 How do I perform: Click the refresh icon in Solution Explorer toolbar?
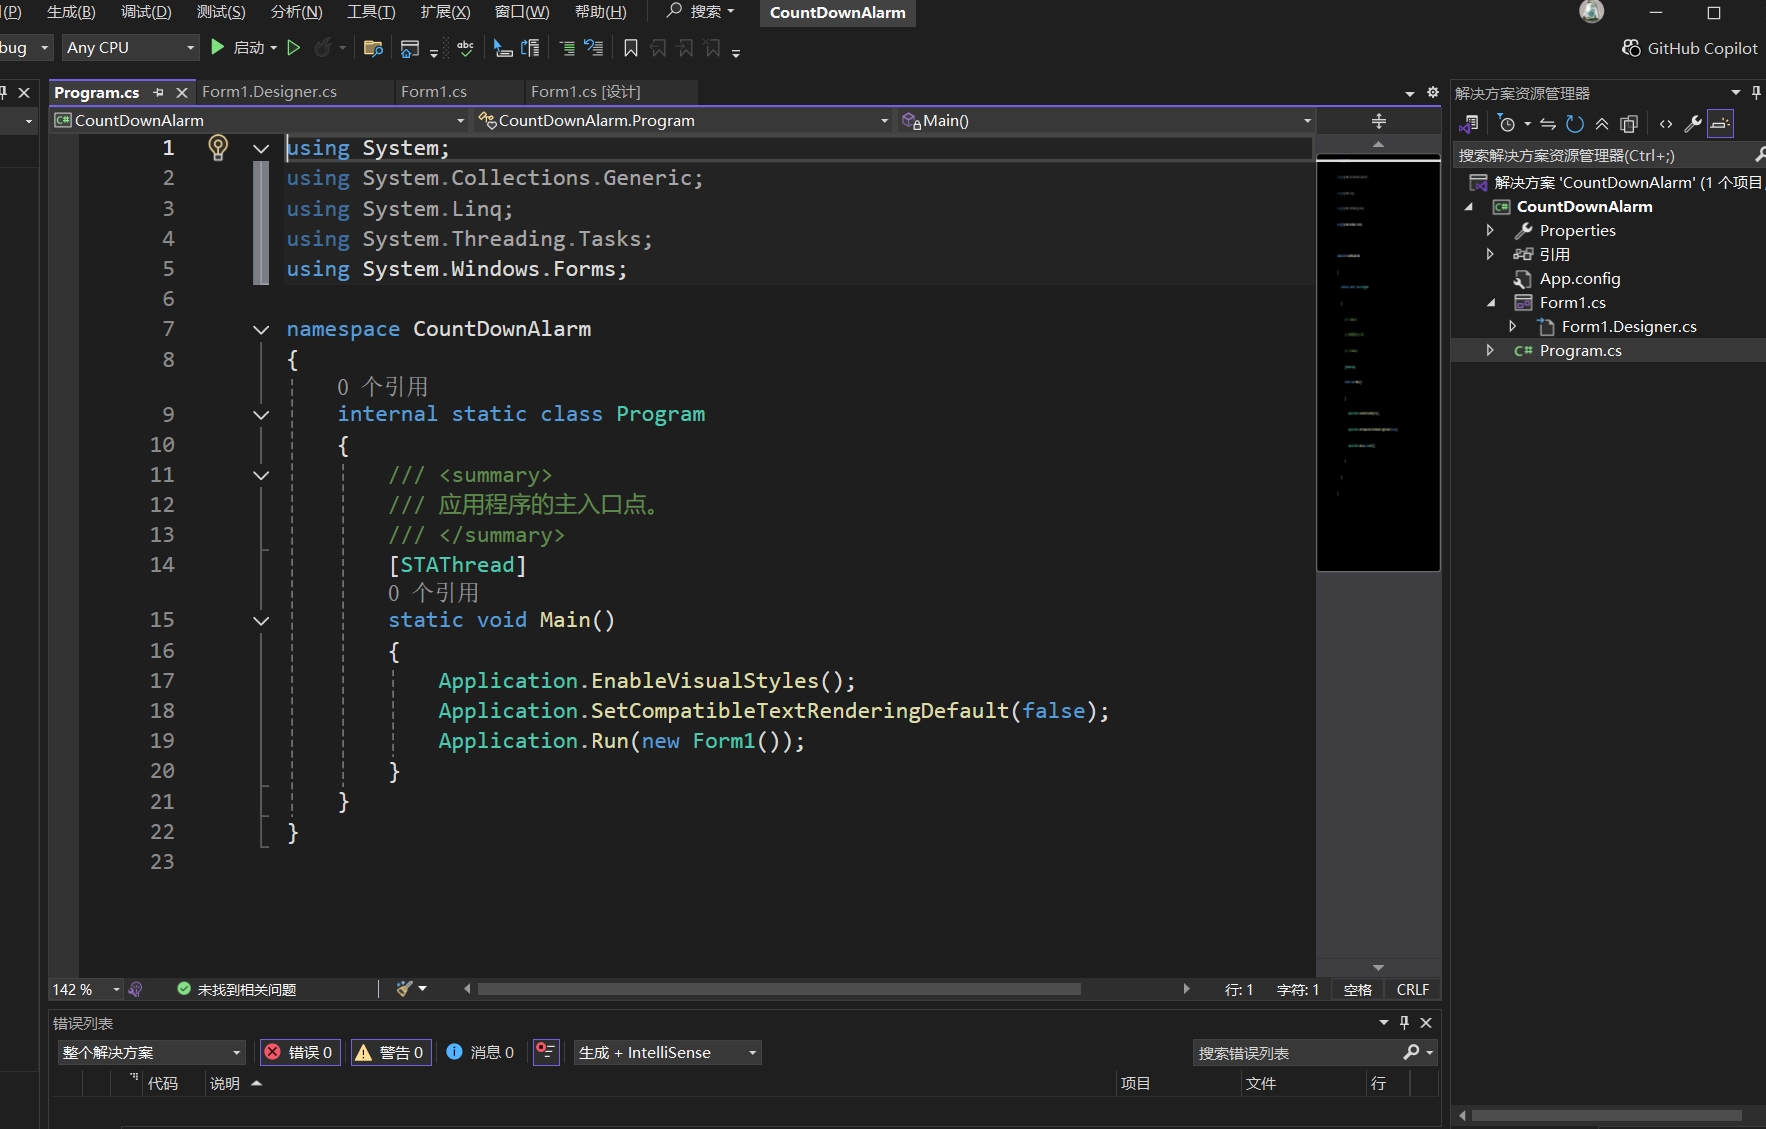(1575, 124)
